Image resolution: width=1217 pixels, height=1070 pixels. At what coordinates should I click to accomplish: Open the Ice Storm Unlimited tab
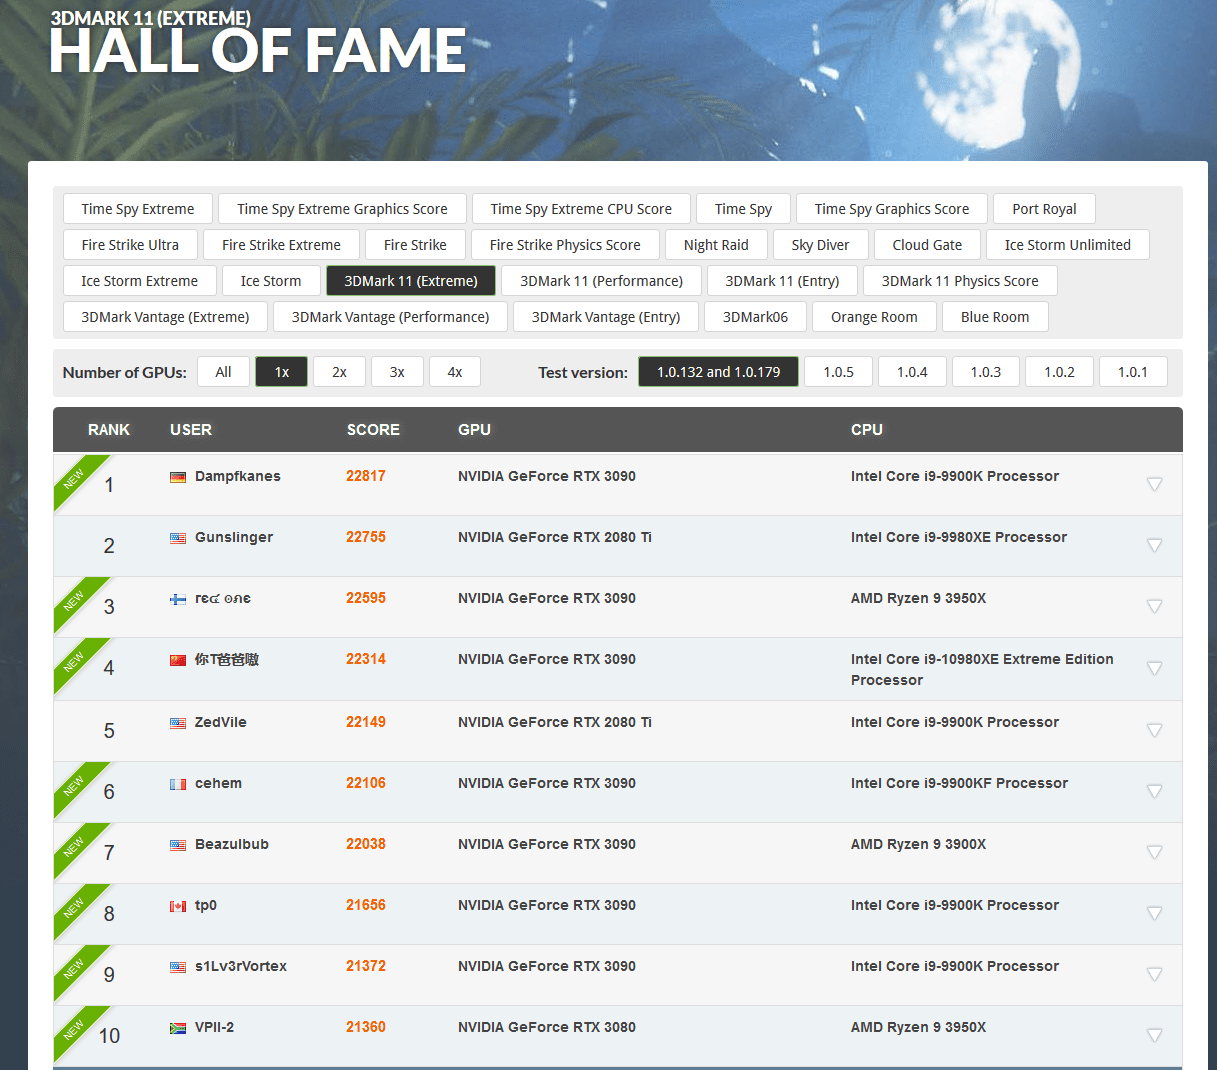1068,245
